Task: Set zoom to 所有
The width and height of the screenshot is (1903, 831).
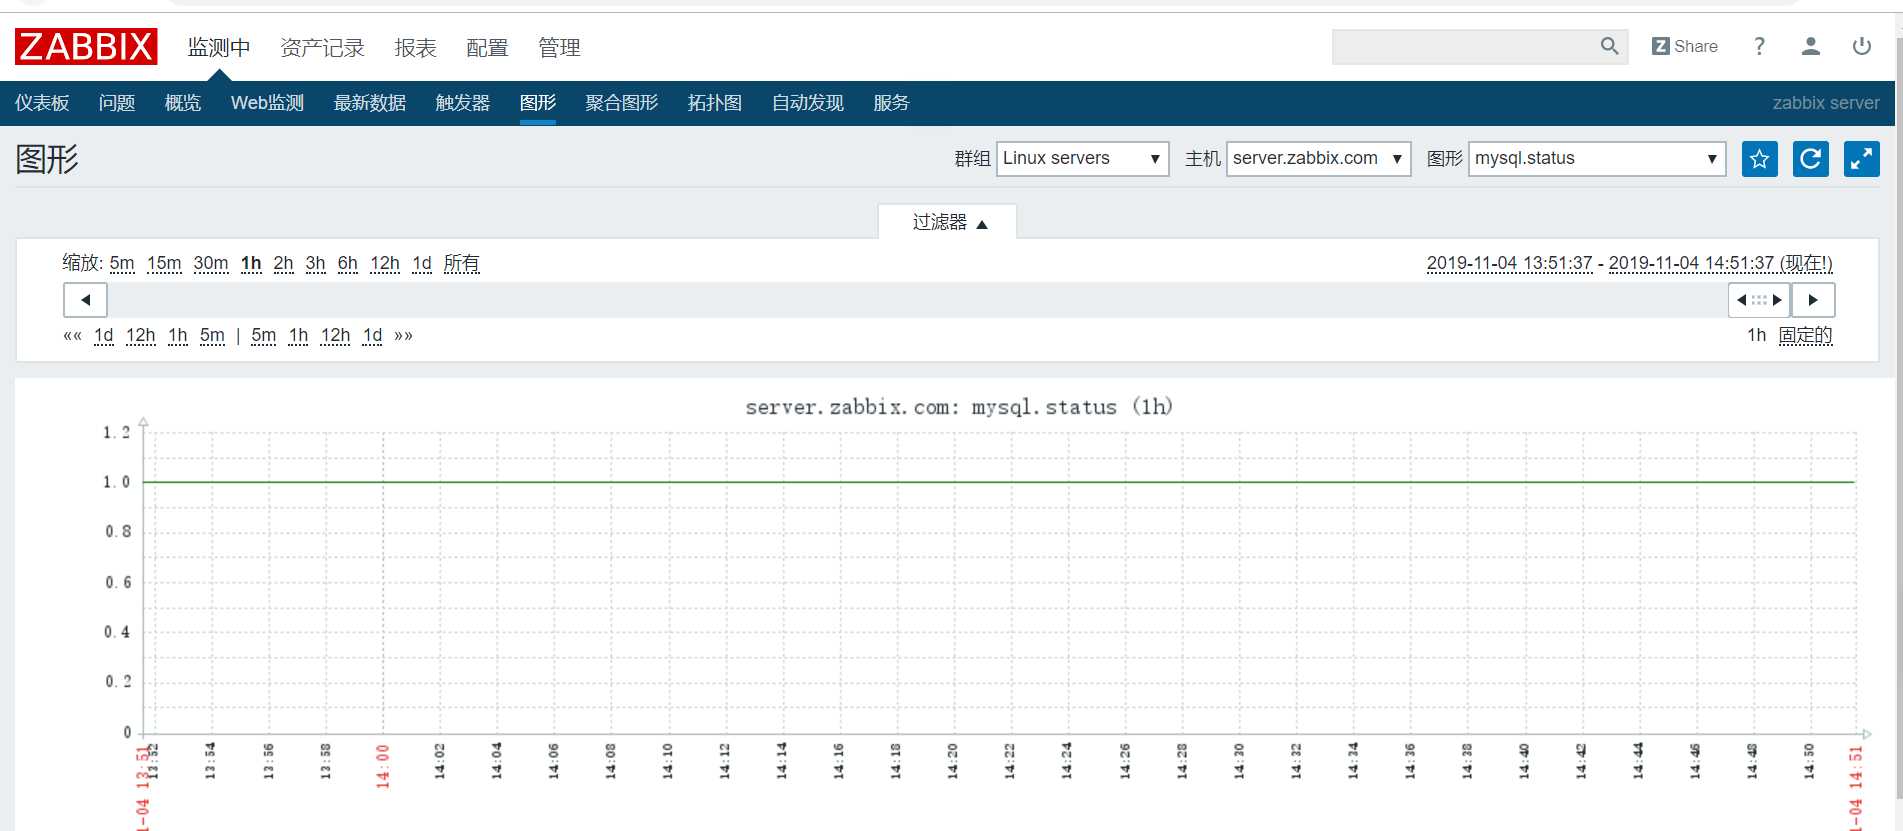Action: pyautogui.click(x=461, y=263)
